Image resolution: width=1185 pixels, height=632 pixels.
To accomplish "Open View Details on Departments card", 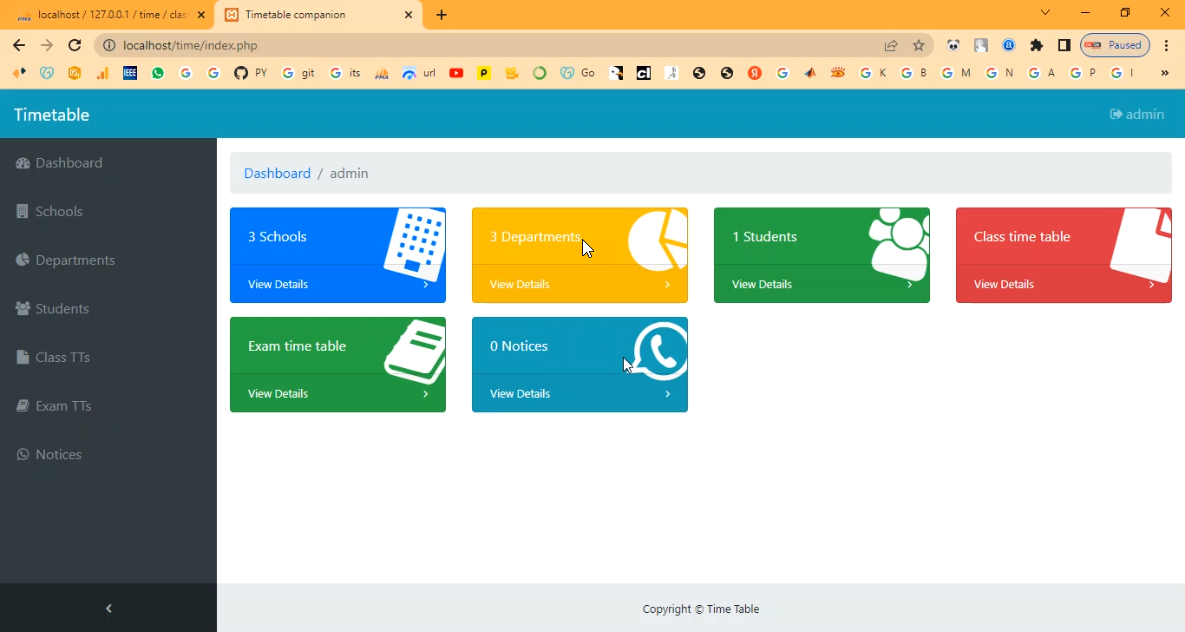I will (x=520, y=285).
